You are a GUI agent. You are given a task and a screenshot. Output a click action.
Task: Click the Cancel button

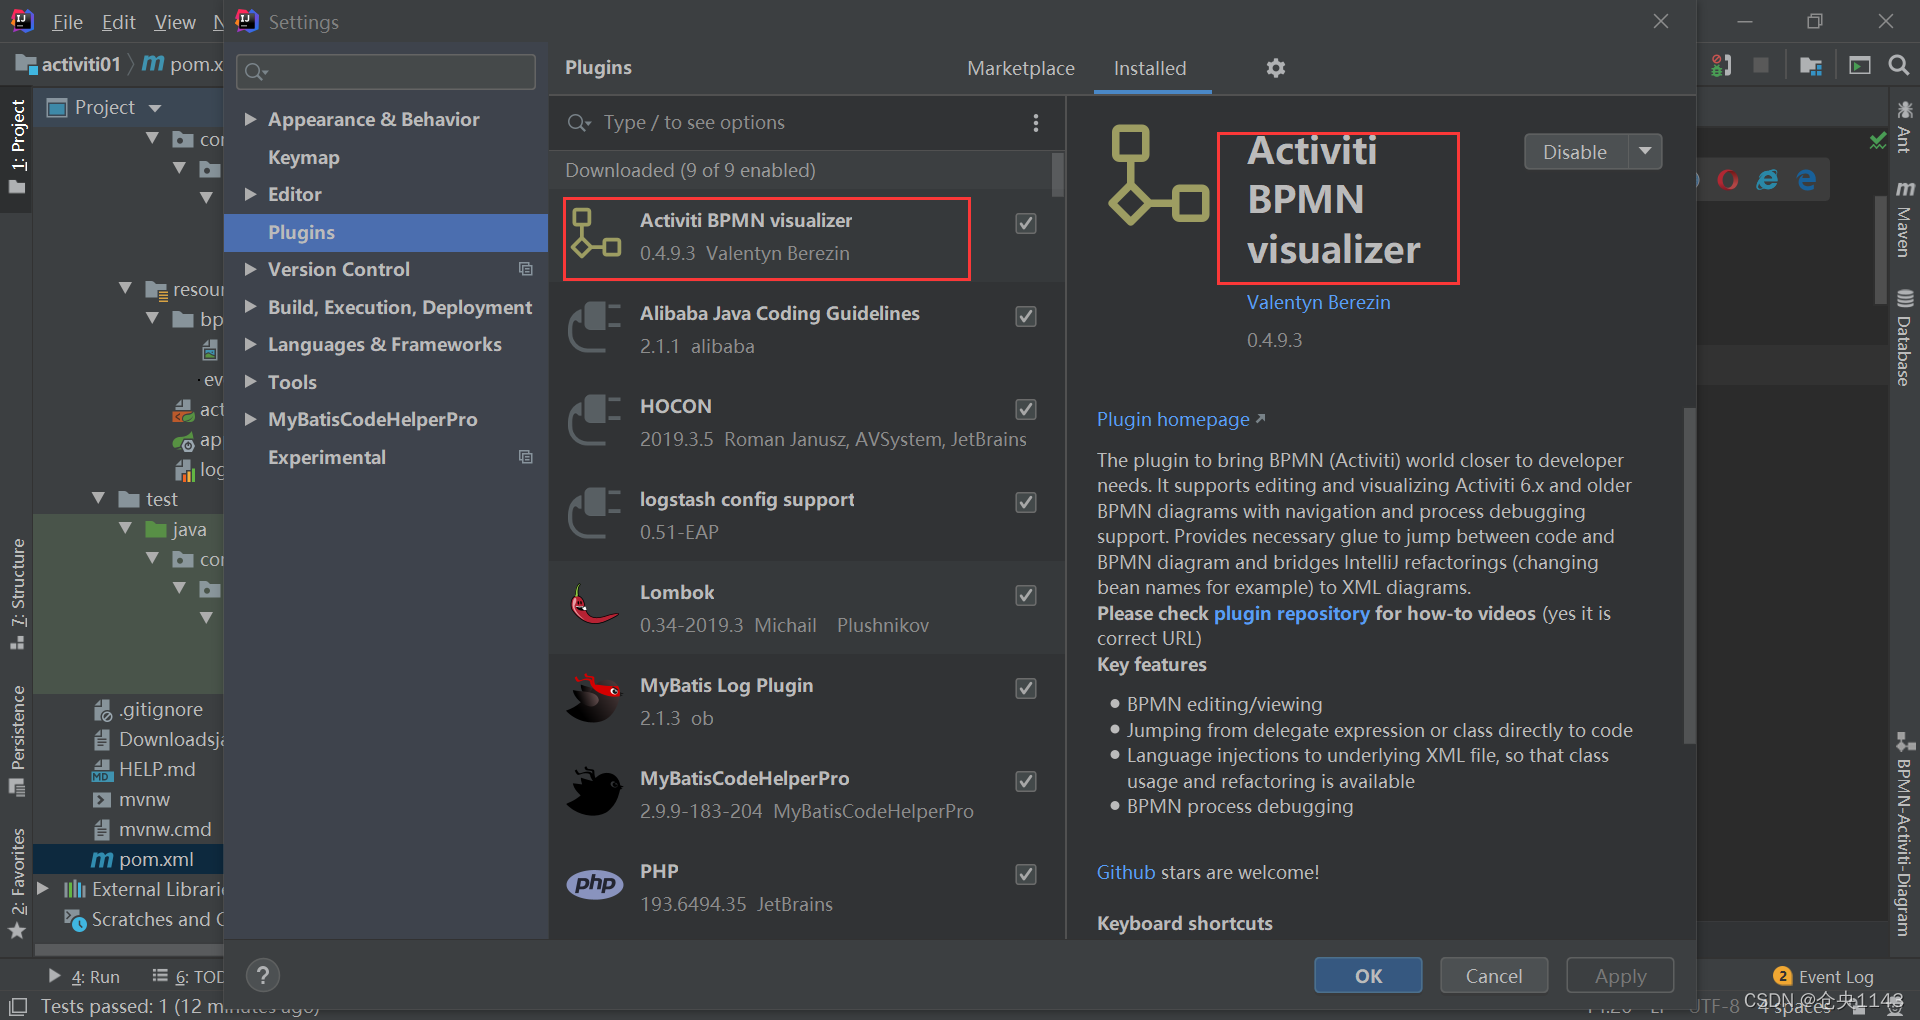[1494, 975]
